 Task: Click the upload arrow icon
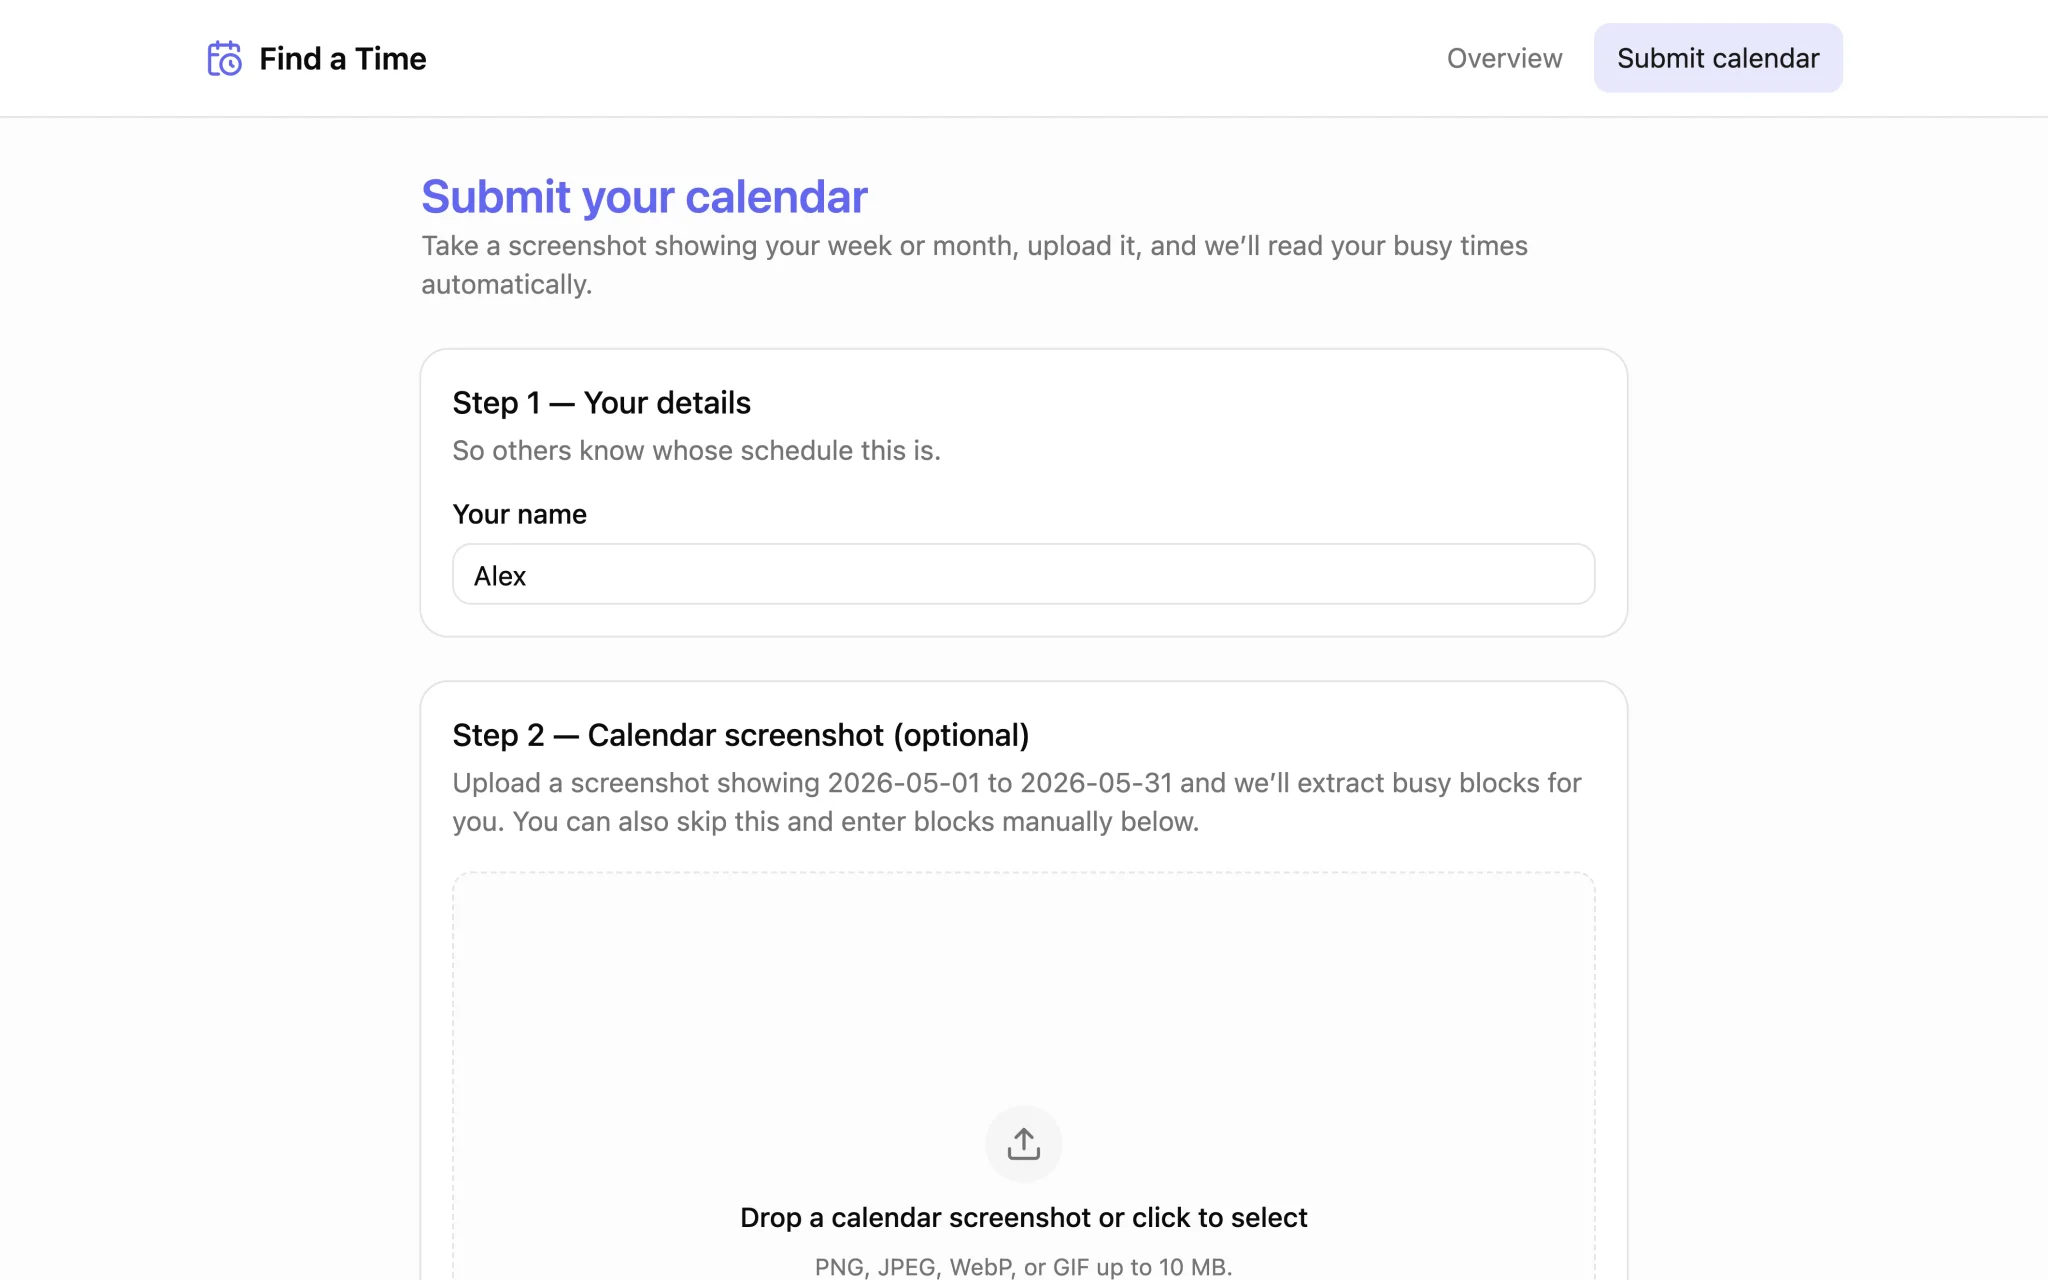point(1023,1143)
